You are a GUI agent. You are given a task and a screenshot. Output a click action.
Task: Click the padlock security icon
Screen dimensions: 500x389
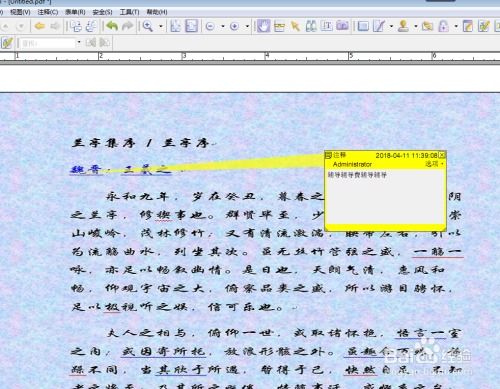click(x=443, y=26)
